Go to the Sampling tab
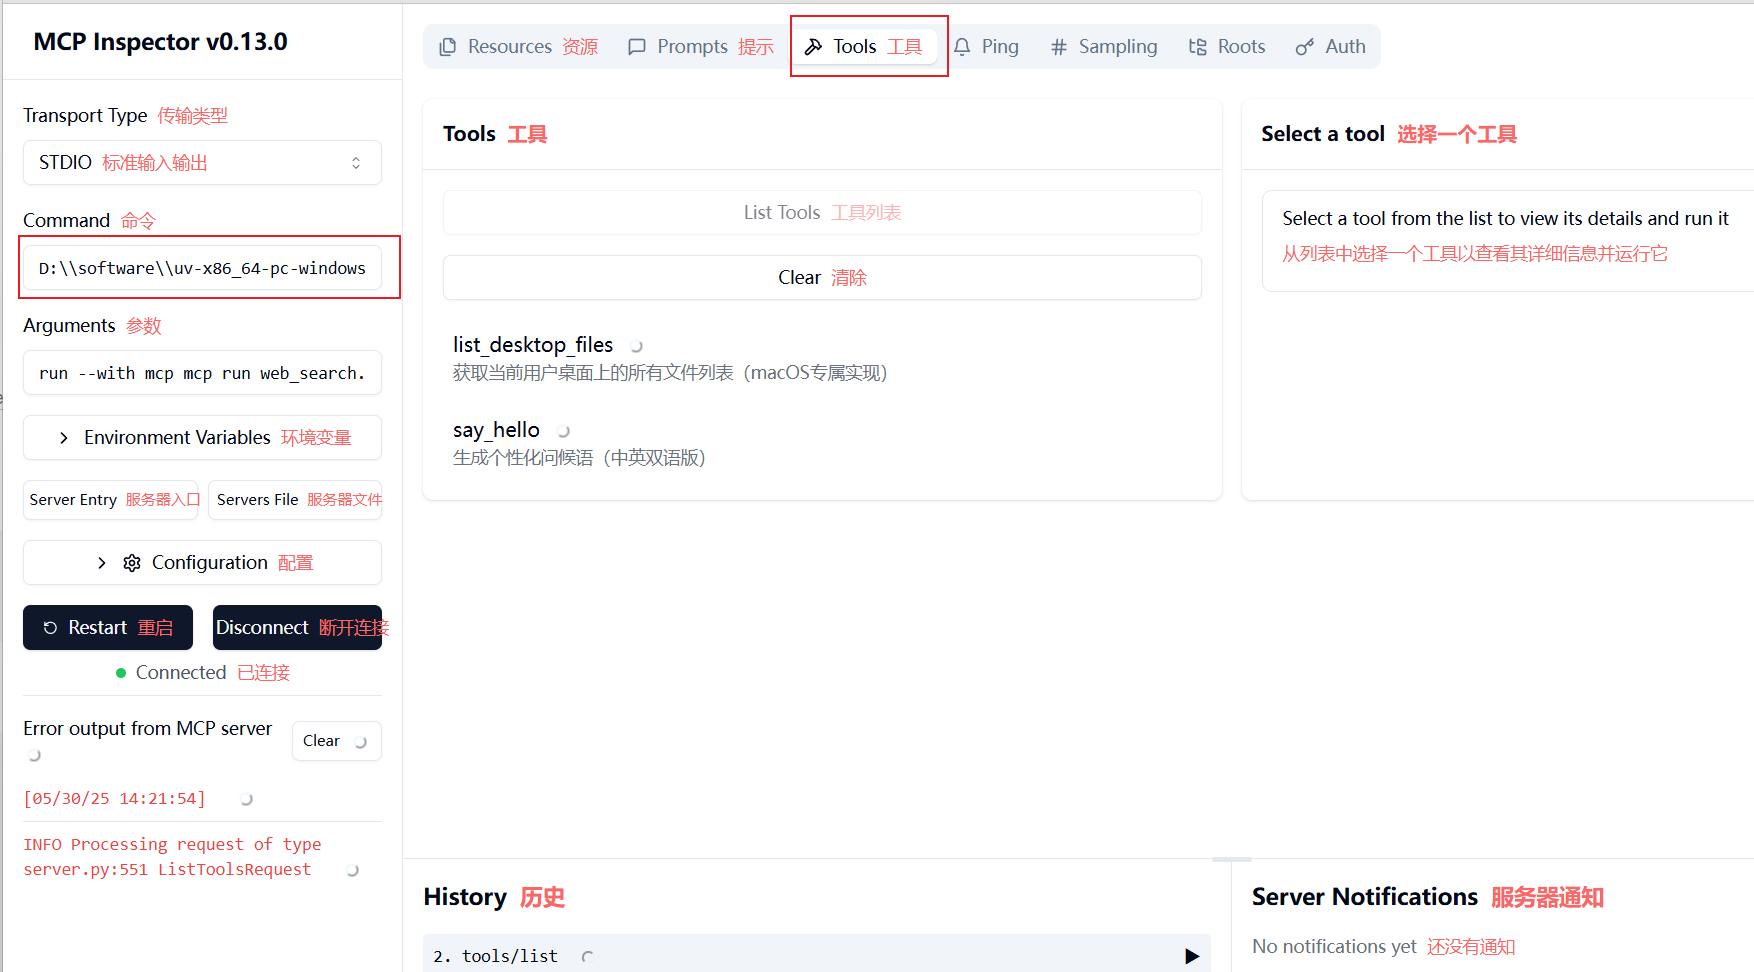Image resolution: width=1754 pixels, height=972 pixels. click(1104, 47)
